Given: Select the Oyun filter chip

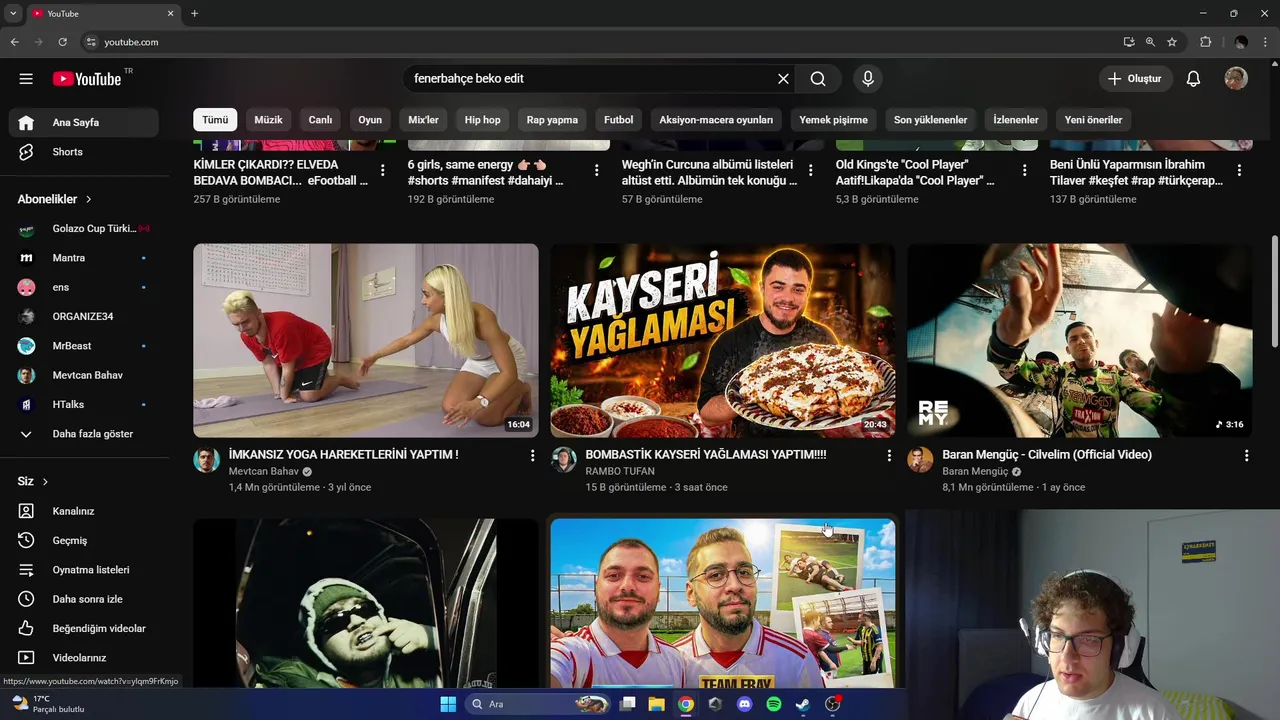Looking at the screenshot, I should (370, 120).
